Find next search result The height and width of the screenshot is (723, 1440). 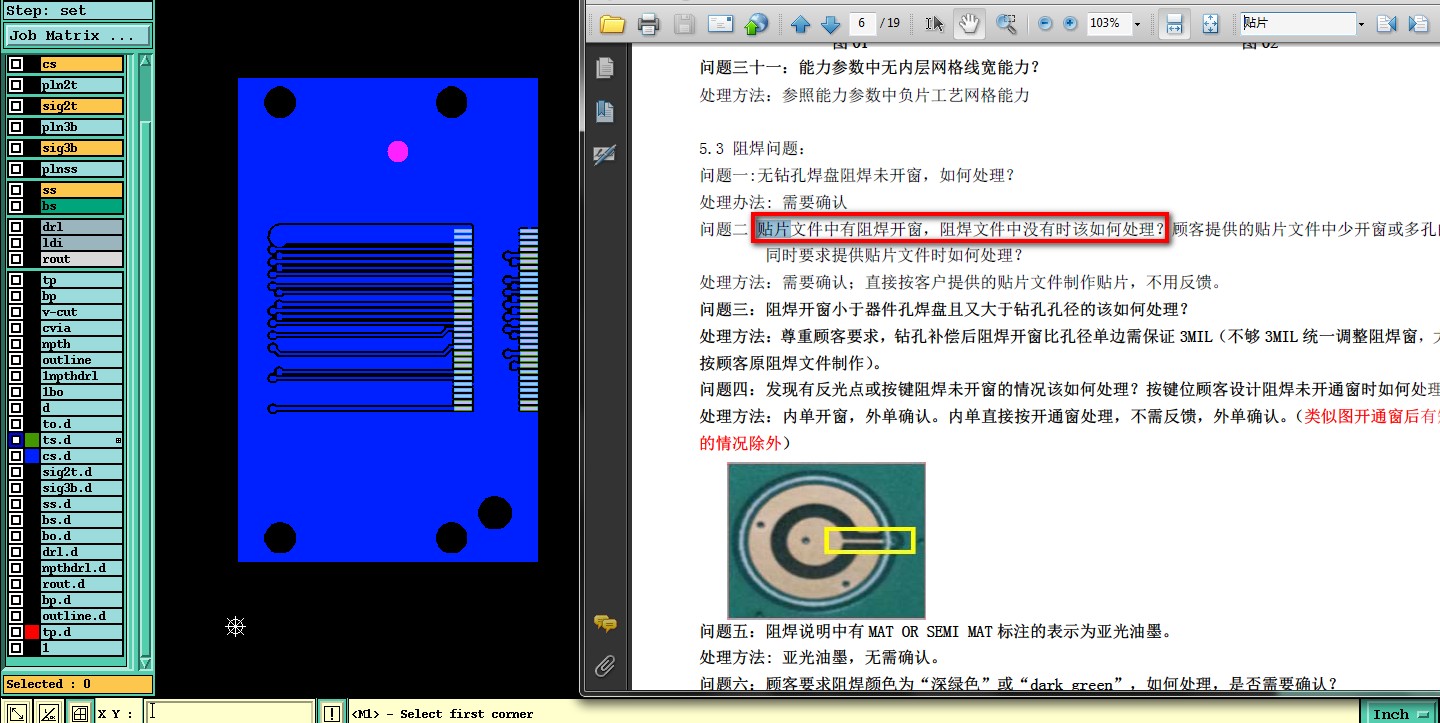(1418, 23)
